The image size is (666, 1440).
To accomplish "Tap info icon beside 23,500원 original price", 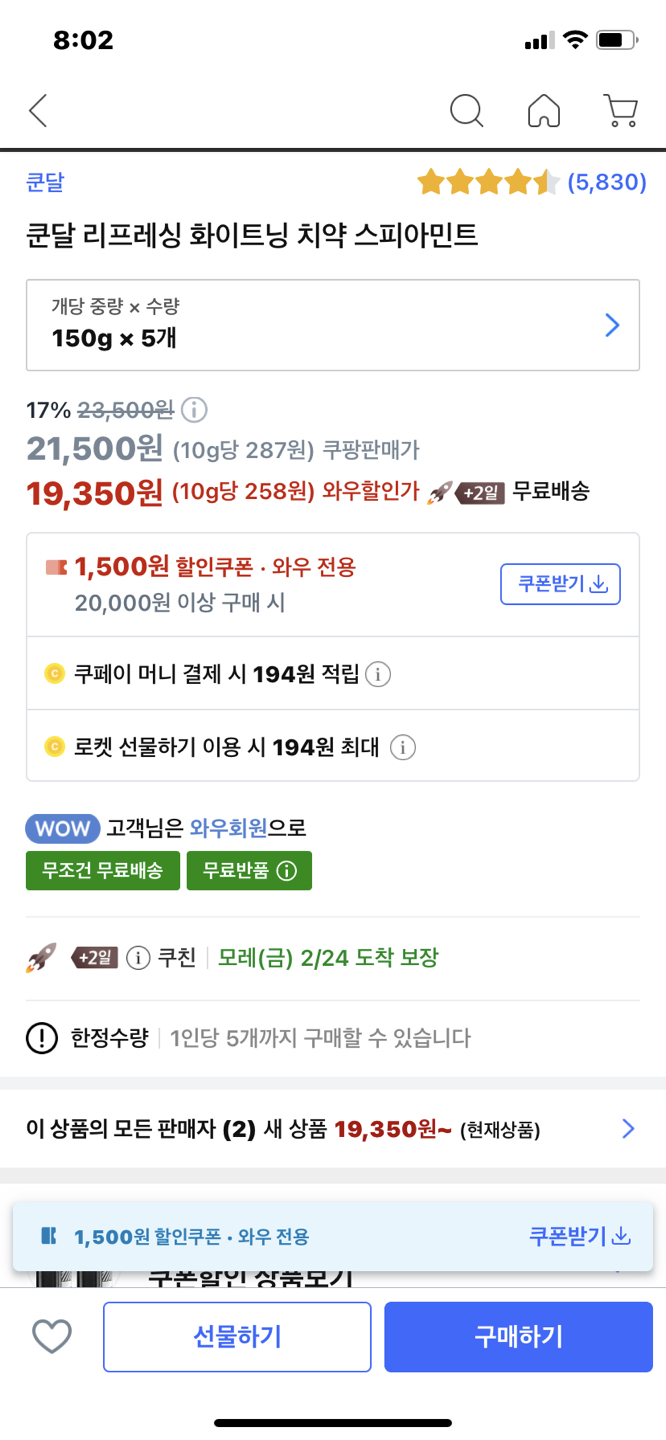I will [x=194, y=409].
